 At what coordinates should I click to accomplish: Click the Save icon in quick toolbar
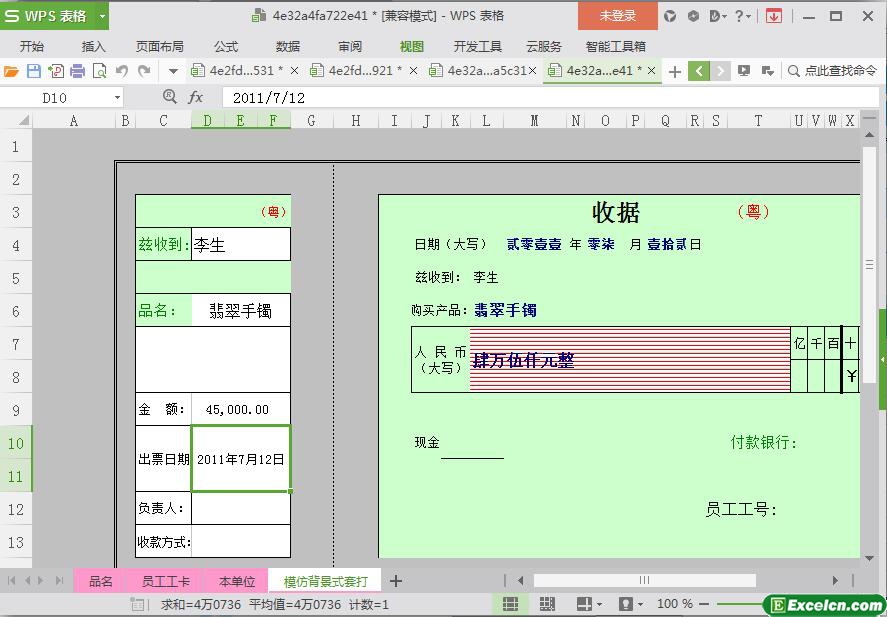tap(34, 71)
